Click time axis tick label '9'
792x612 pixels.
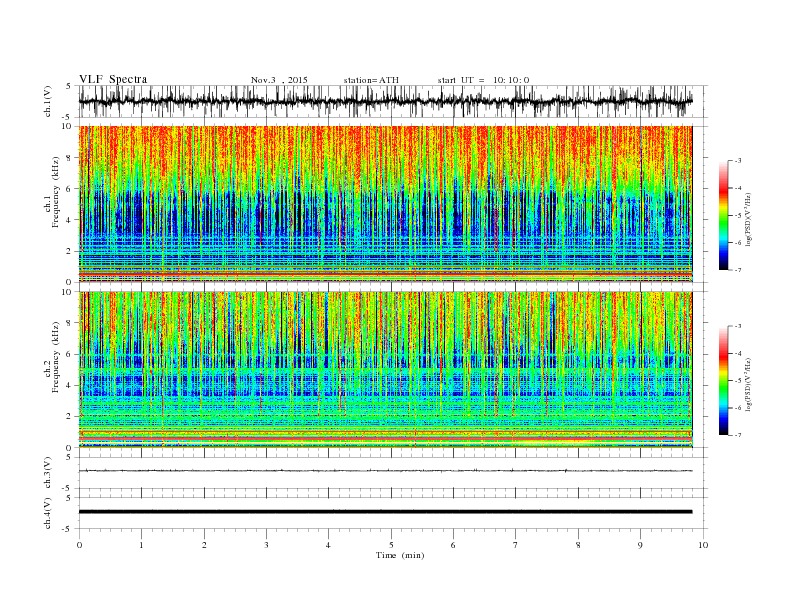click(640, 545)
